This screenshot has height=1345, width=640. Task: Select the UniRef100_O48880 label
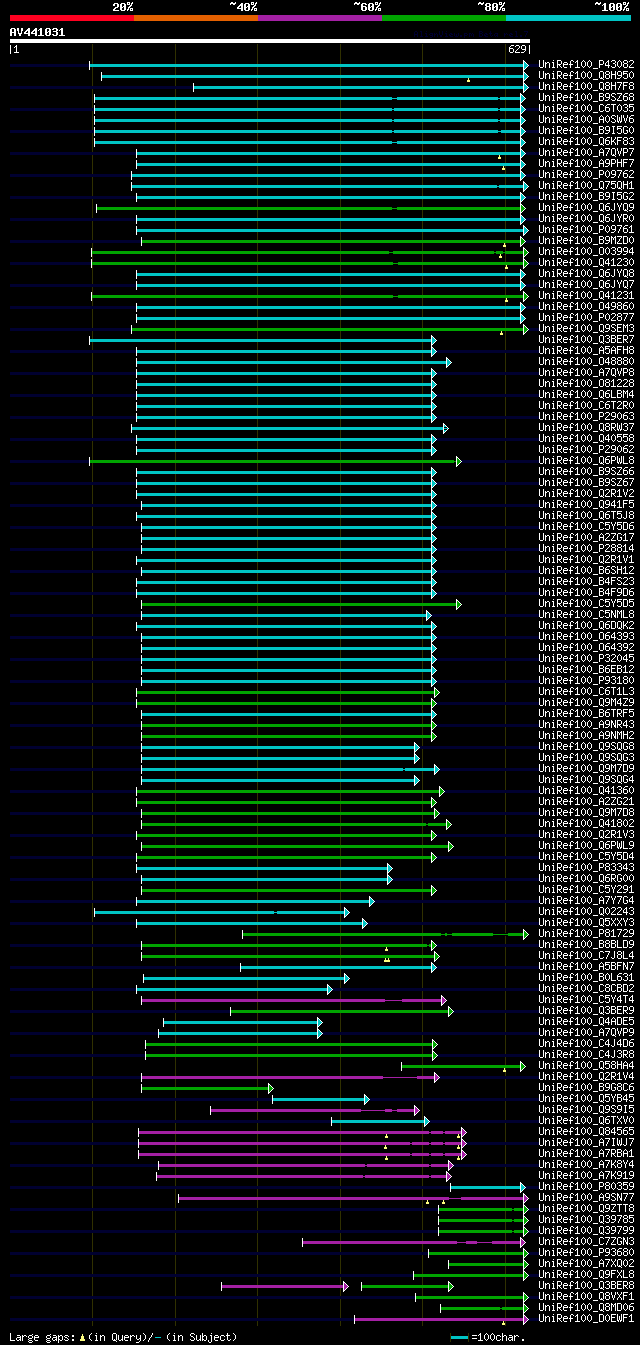tap(584, 361)
